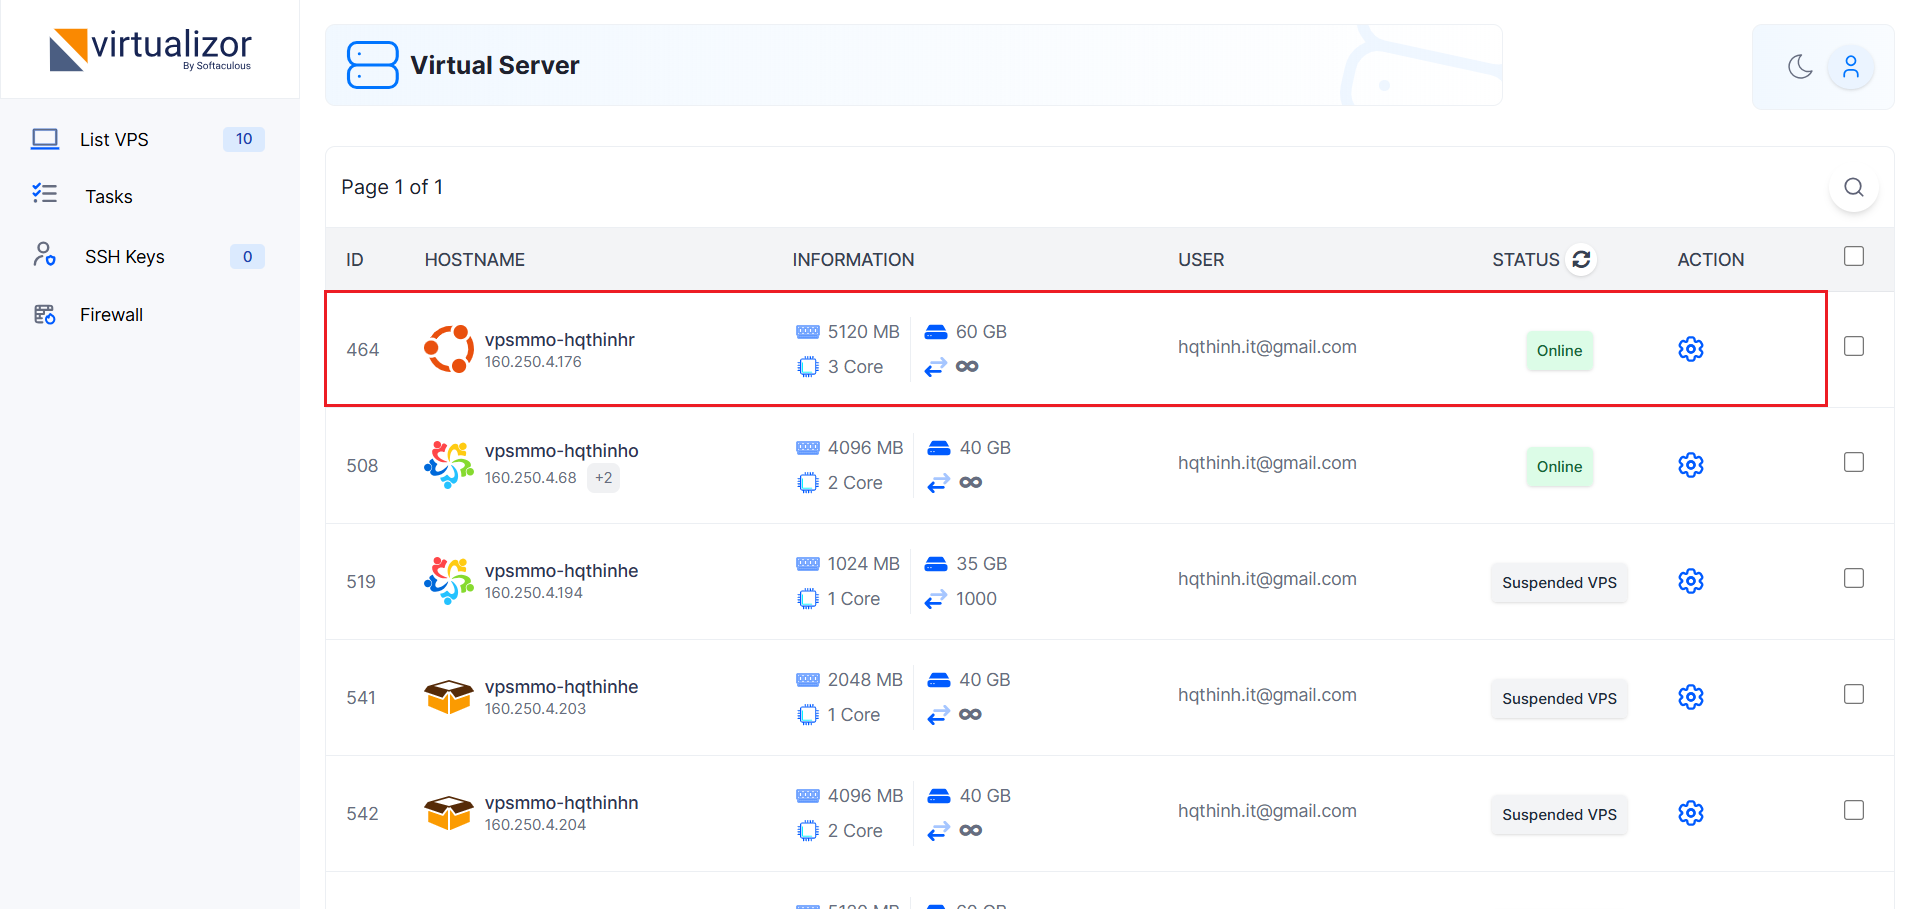This screenshot has height=909, width=1918.
Task: Click the virtualizor logo
Action: (x=150, y=49)
